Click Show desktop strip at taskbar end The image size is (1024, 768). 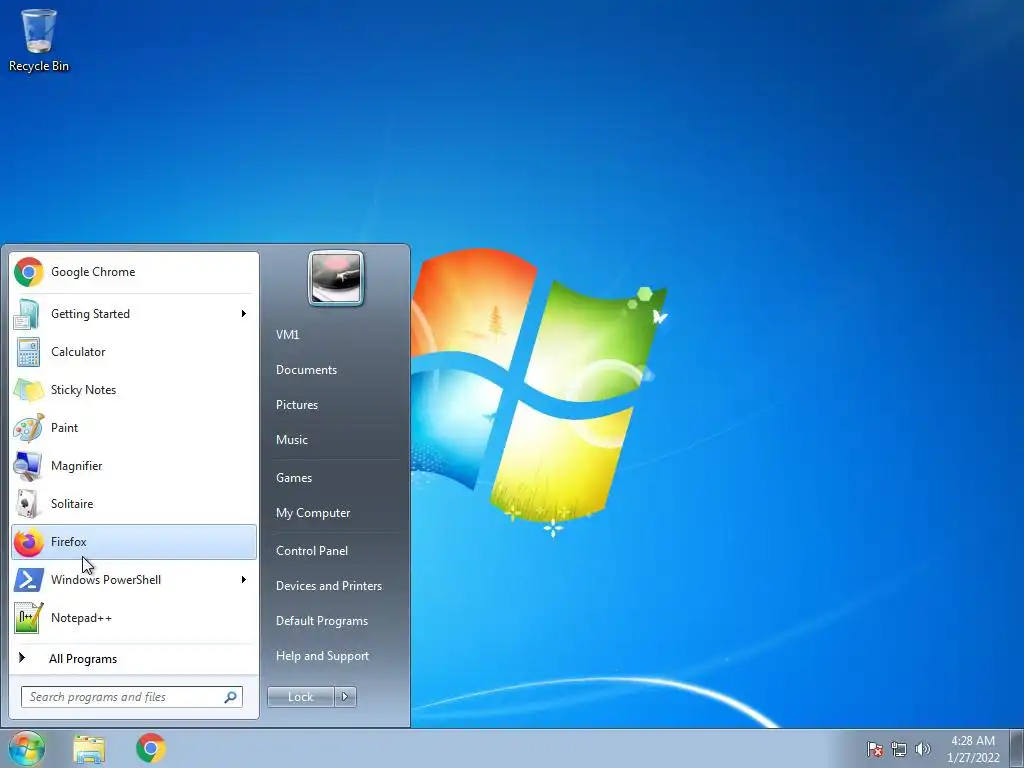click(1017, 748)
